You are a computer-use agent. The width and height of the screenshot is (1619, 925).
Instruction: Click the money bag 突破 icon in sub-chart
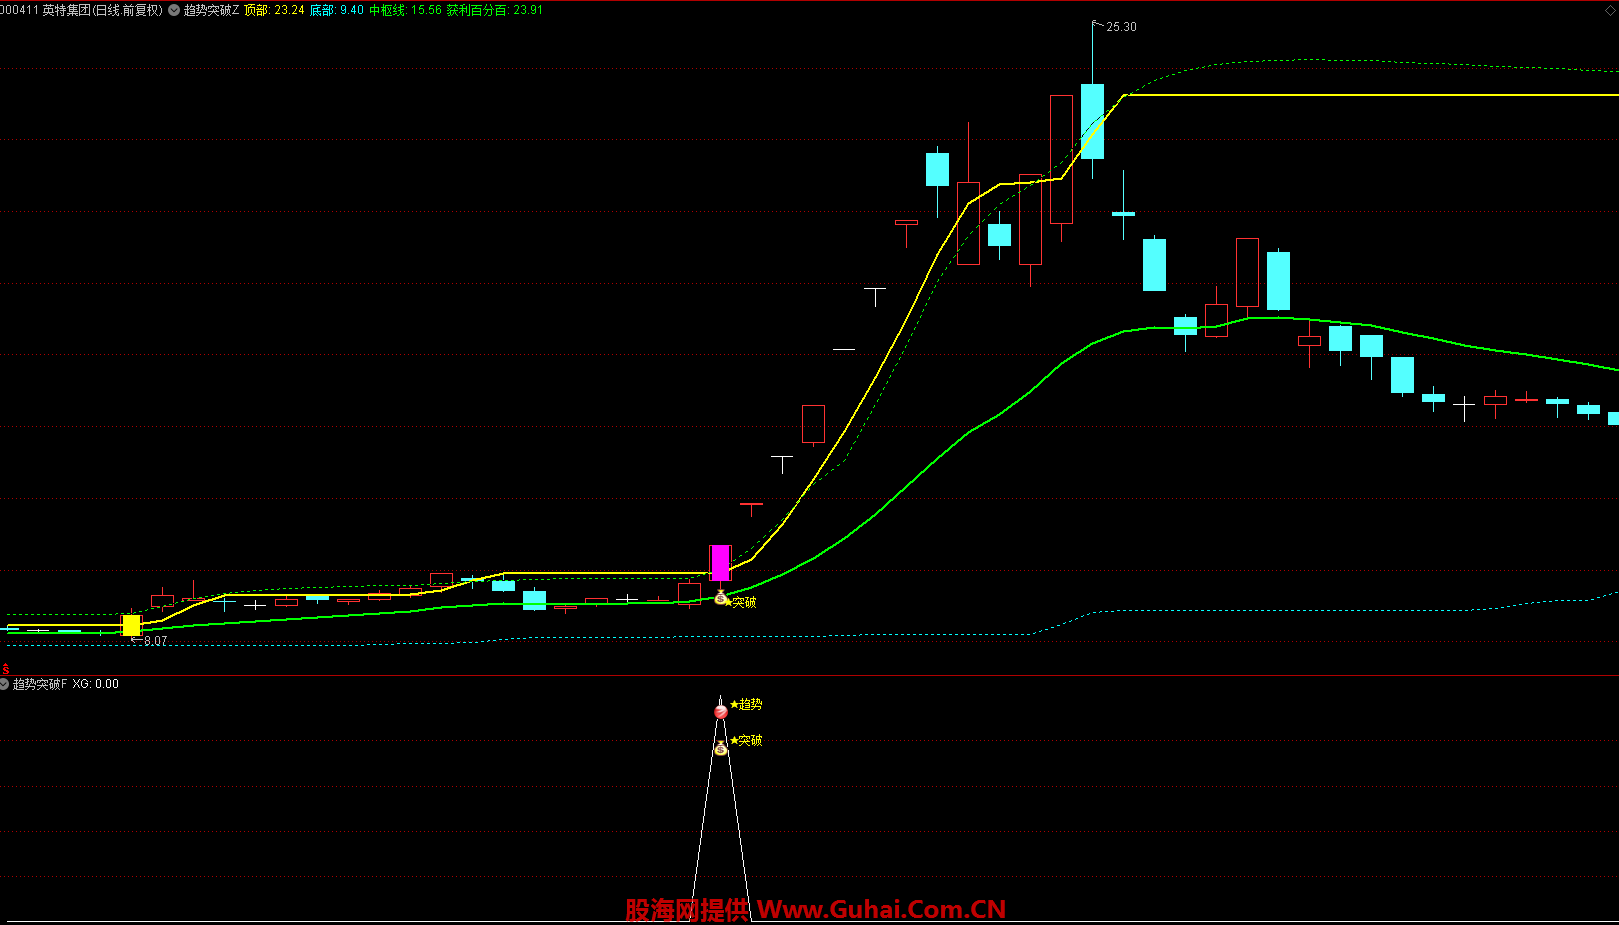pos(721,748)
